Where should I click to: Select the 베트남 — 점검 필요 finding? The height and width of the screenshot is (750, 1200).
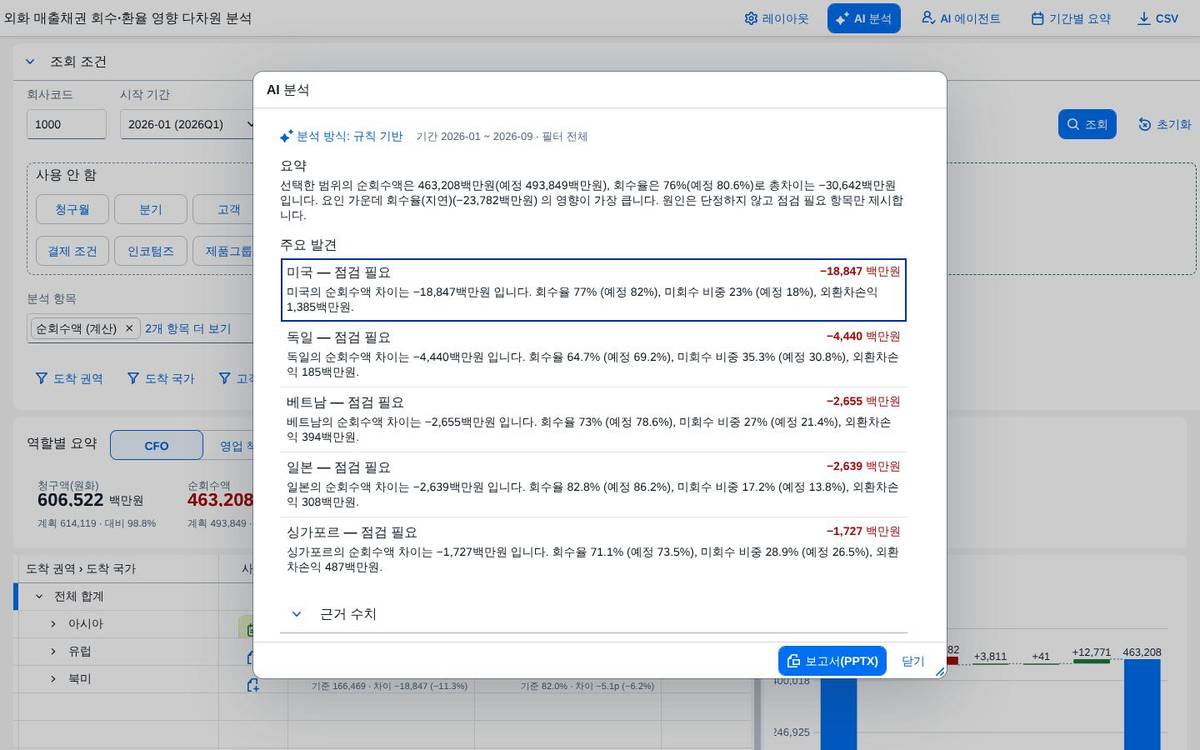(594, 419)
